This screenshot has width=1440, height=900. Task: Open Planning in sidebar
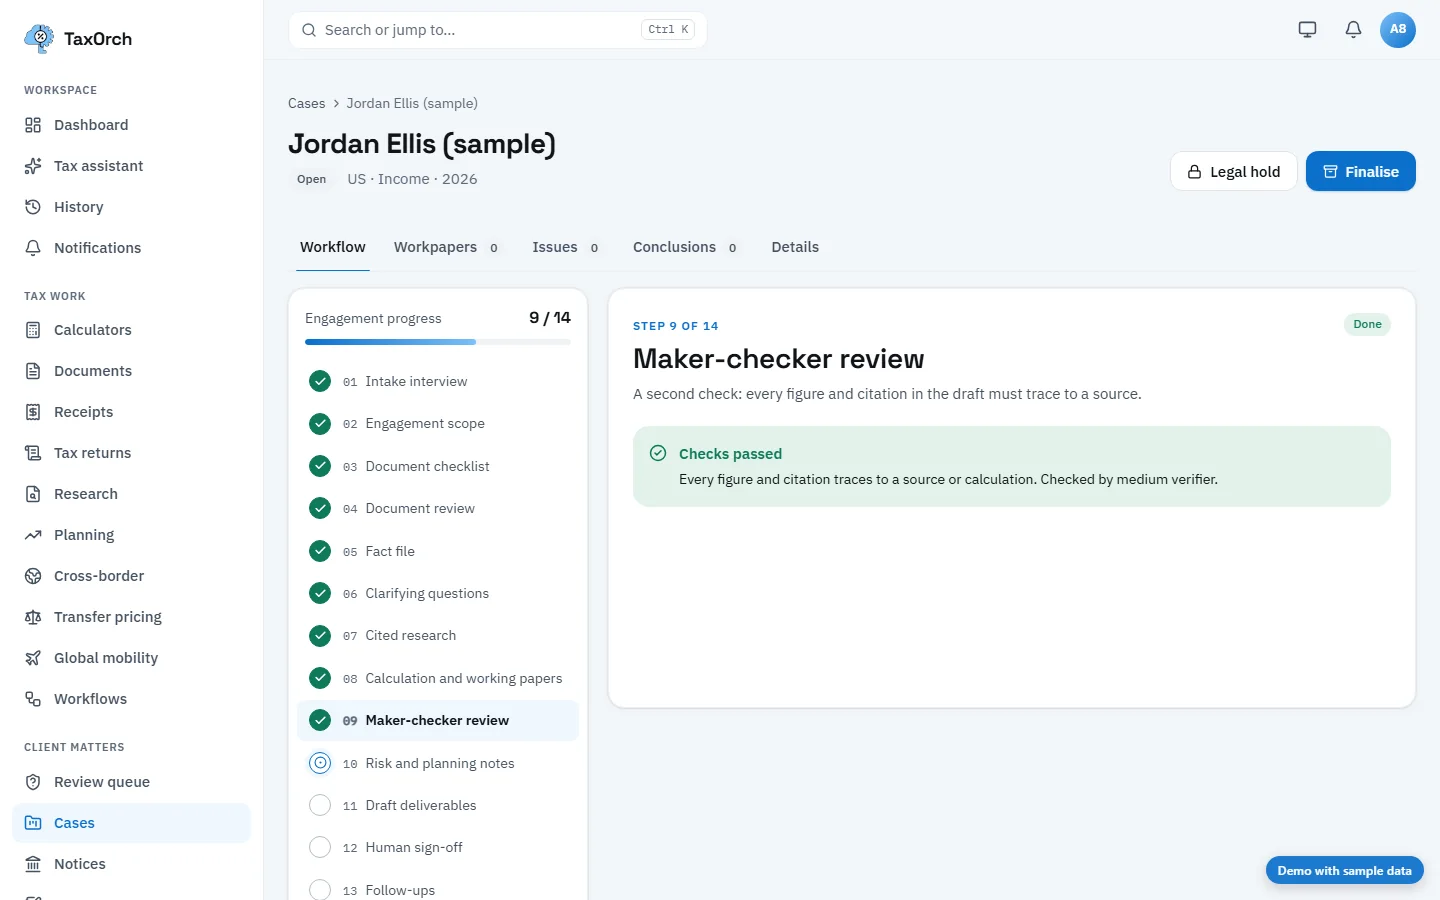(131, 535)
